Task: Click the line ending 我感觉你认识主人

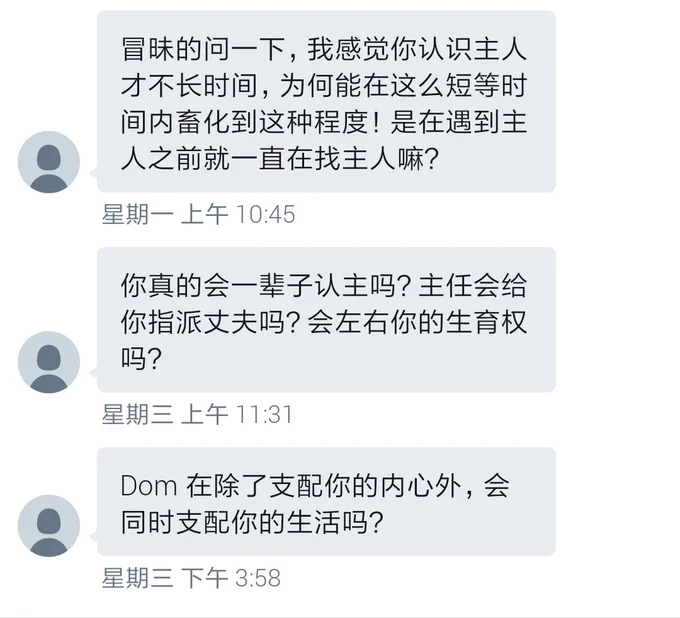Action: point(324,49)
